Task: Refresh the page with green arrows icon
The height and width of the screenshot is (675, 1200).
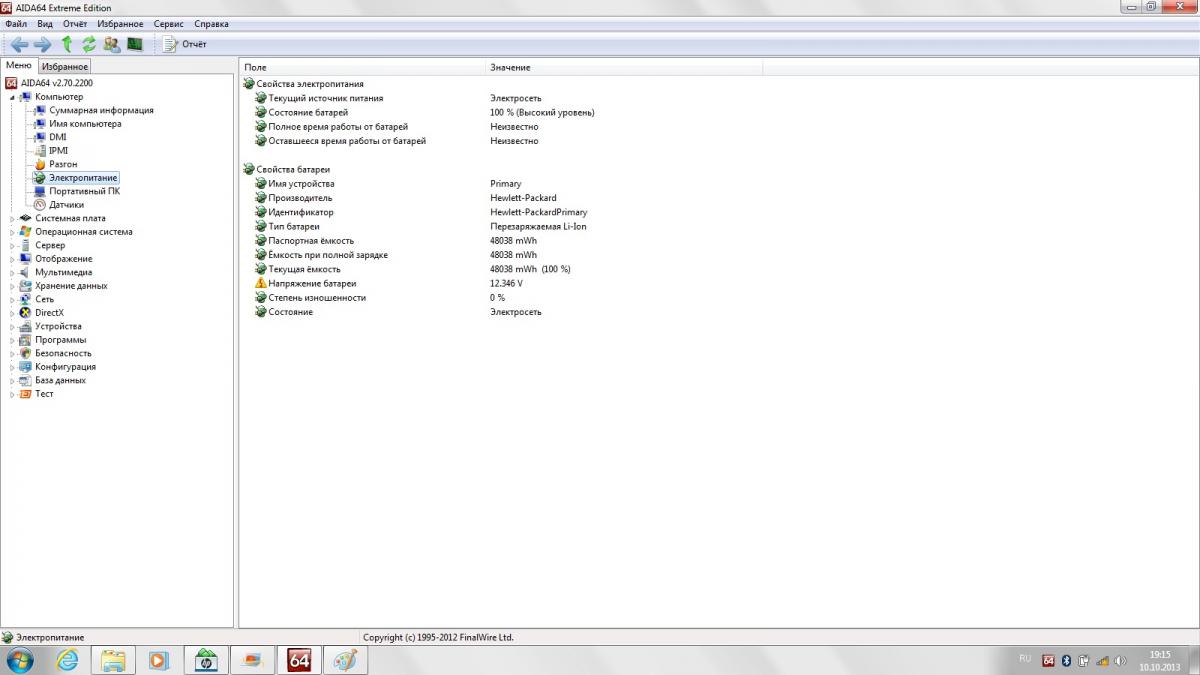Action: (x=89, y=44)
